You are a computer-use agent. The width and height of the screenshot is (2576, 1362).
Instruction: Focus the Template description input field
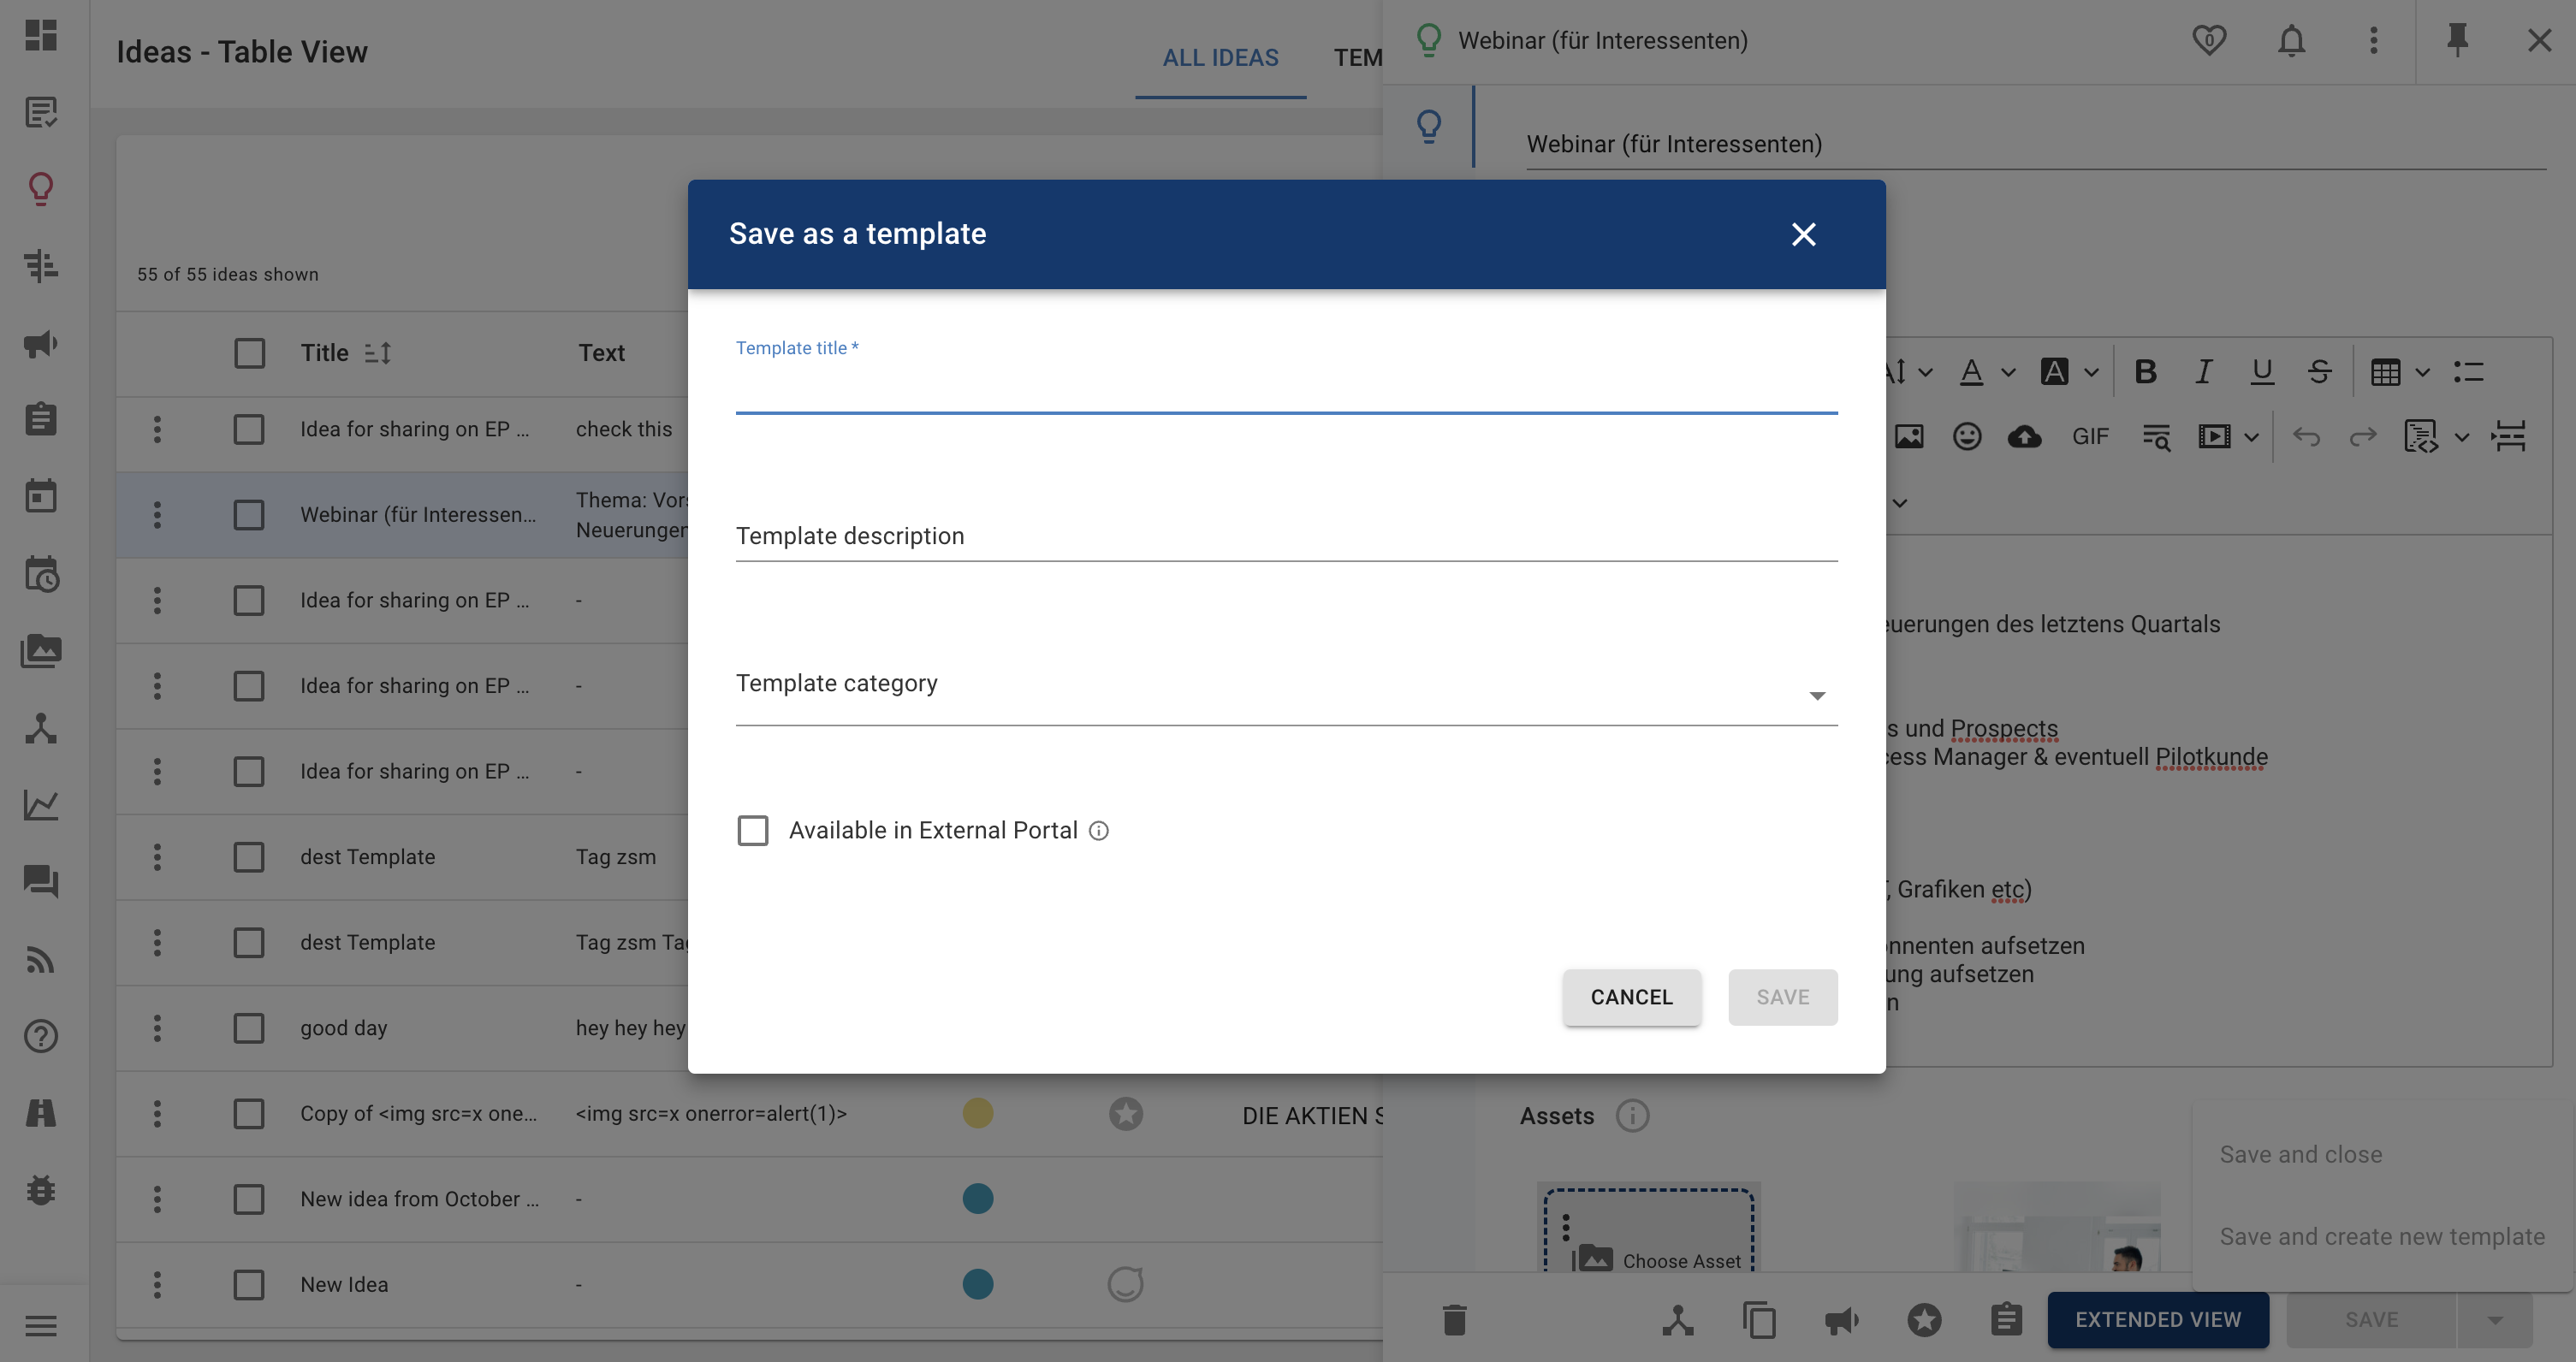1286,536
